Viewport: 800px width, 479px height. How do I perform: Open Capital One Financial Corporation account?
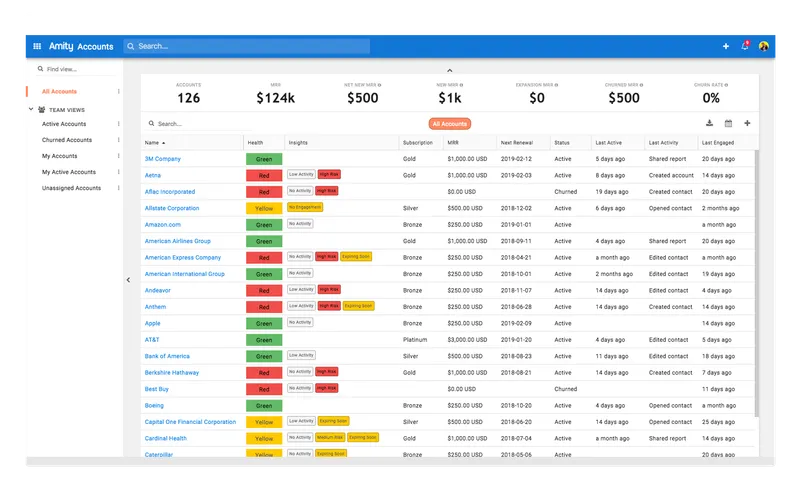pos(190,422)
